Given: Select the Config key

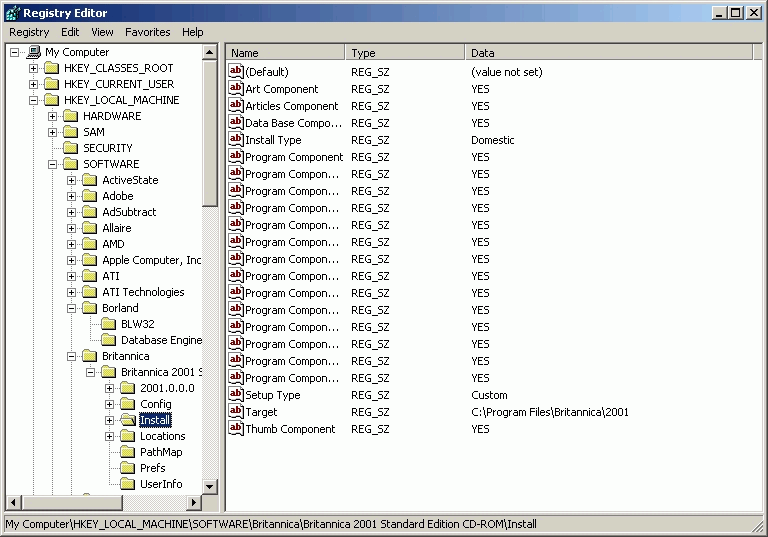Looking at the screenshot, I should (156, 404).
